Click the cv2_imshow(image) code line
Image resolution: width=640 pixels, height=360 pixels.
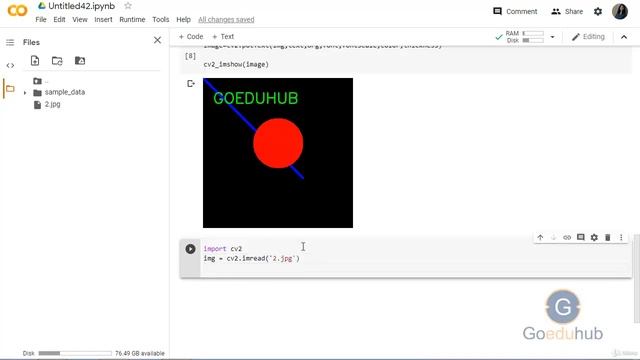click(x=236, y=64)
